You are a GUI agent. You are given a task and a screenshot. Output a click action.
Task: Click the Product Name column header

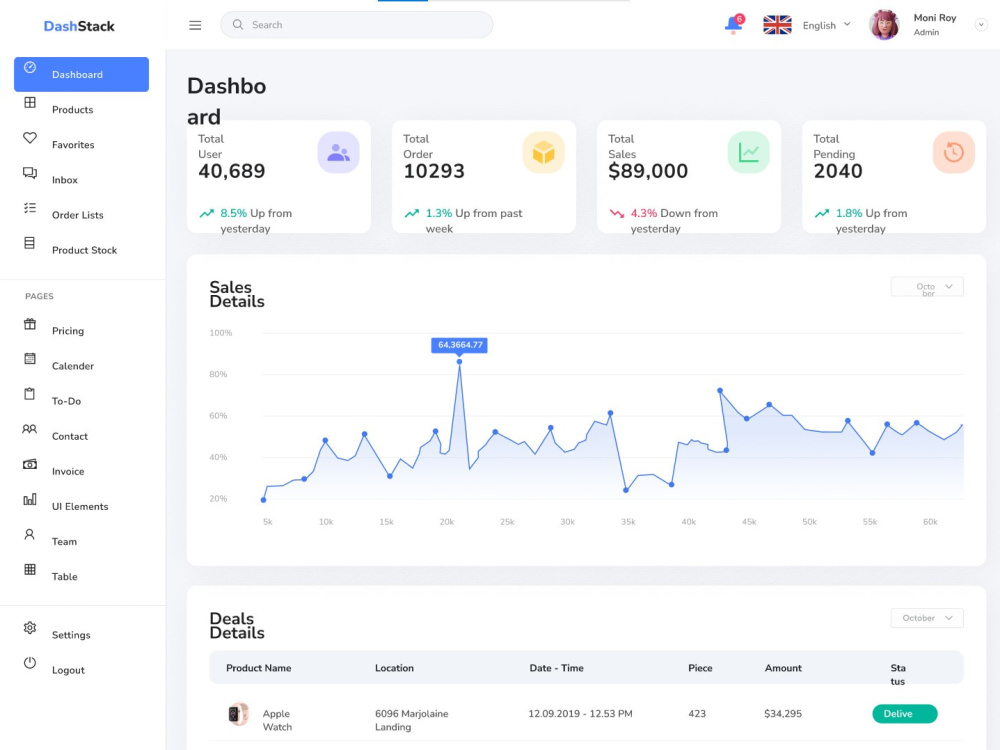pyautogui.click(x=258, y=668)
